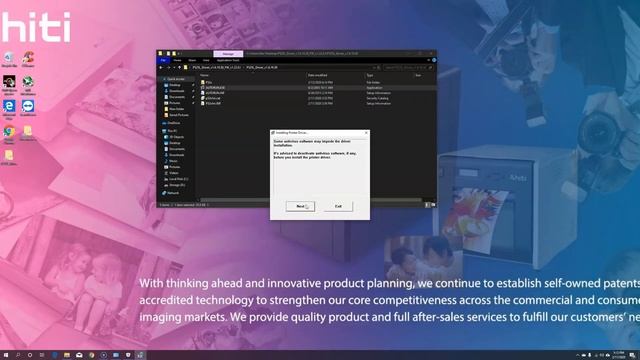
Task: Close the Installing Printer Driver dialog
Action: tap(366, 133)
